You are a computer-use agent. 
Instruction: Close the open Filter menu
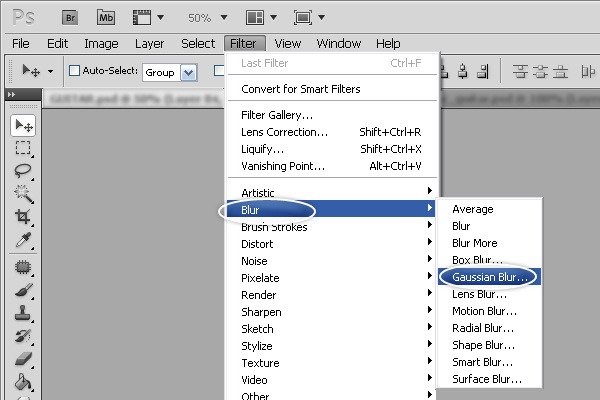tap(245, 44)
